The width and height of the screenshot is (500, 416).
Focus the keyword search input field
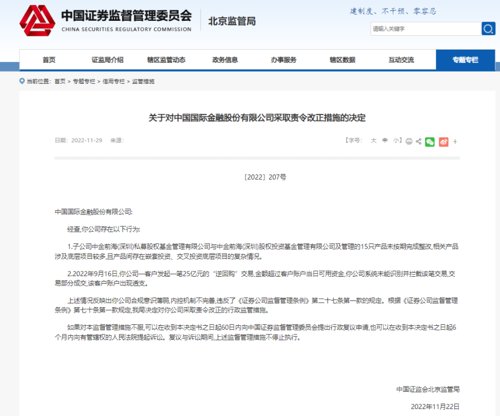click(426, 29)
